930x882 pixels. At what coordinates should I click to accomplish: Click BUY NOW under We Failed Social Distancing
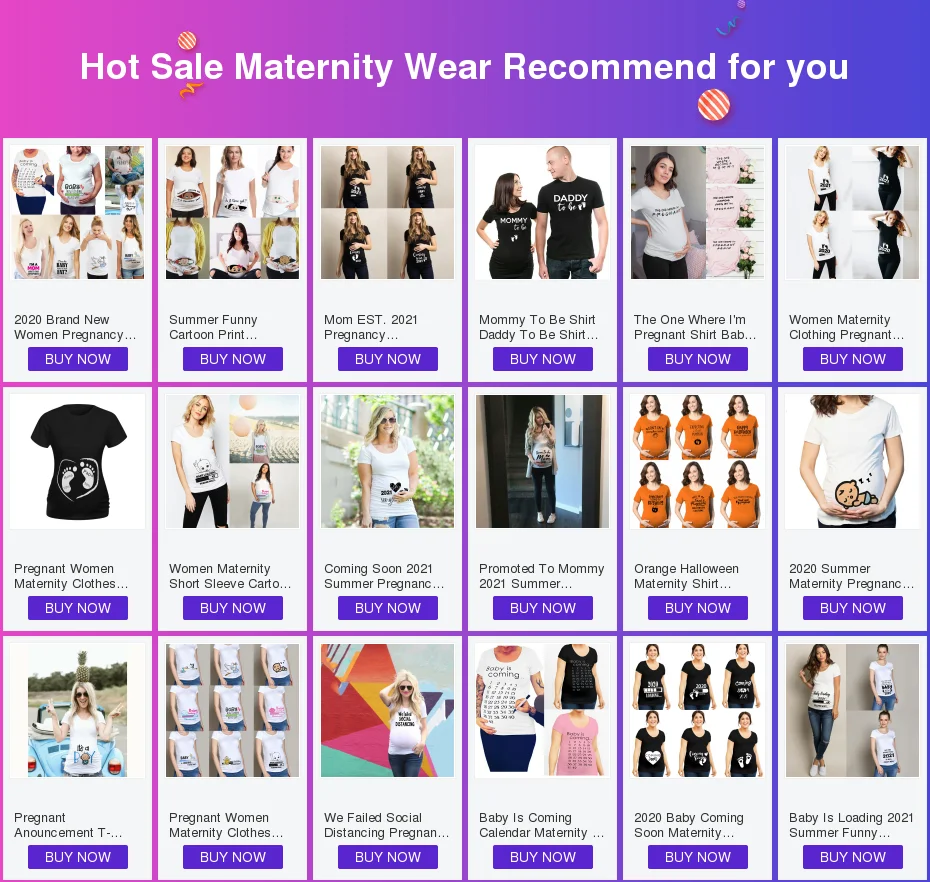tap(387, 857)
